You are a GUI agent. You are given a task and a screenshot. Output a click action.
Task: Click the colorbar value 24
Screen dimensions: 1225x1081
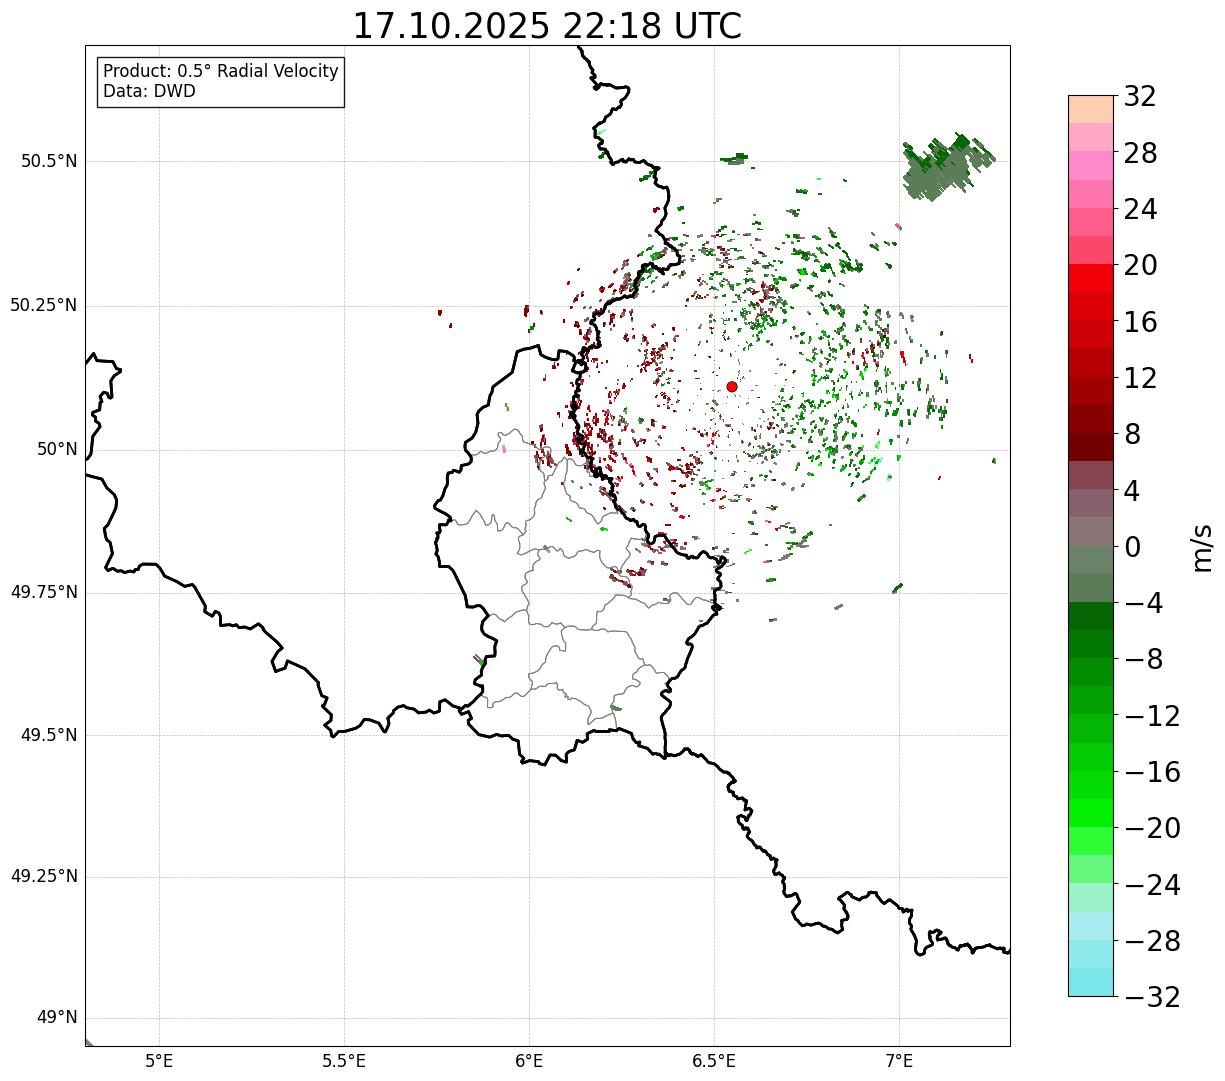1140,209
